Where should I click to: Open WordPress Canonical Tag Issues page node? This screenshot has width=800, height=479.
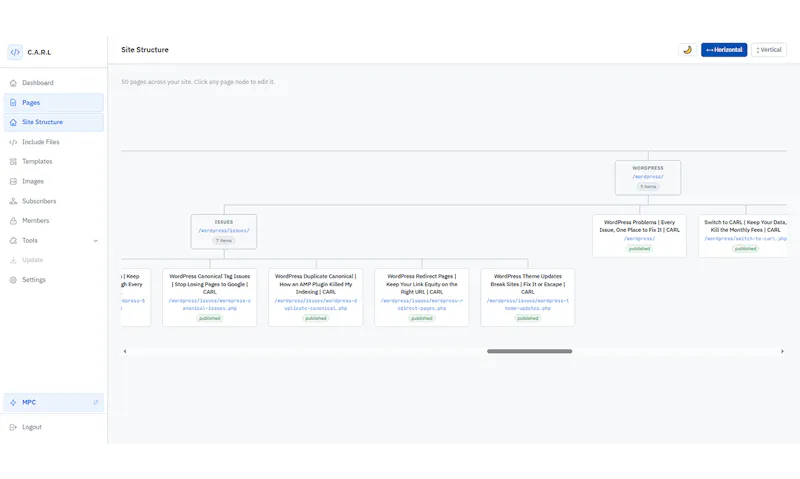coord(210,297)
